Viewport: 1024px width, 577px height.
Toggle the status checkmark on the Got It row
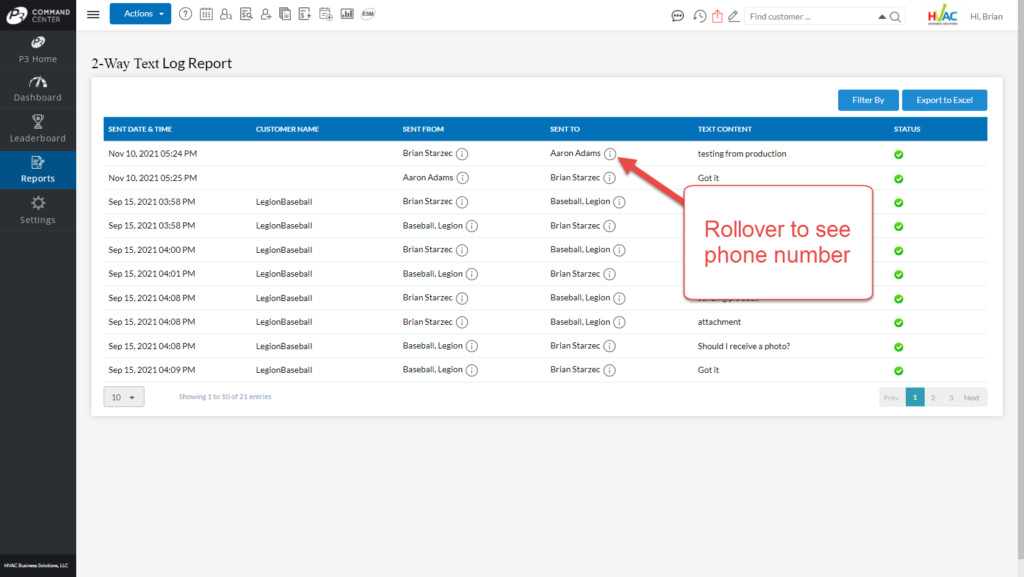coord(898,178)
